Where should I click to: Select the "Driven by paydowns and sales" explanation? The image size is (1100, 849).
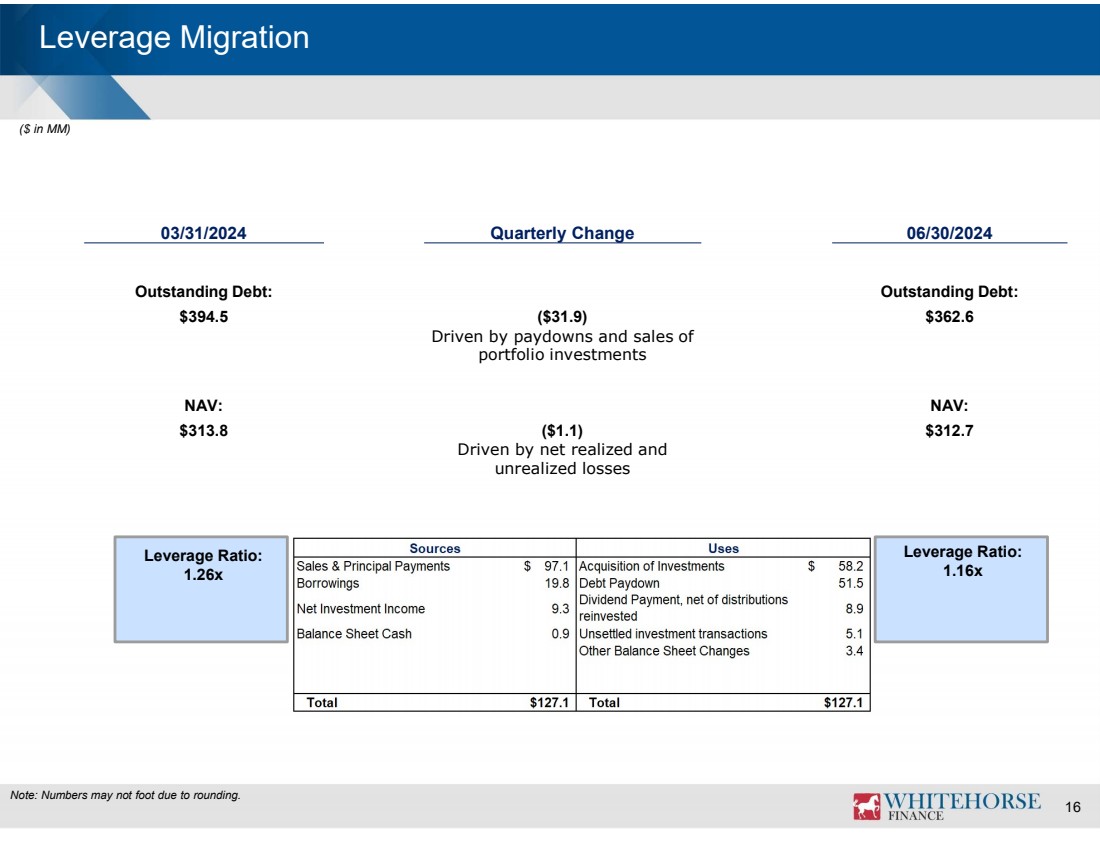pyautogui.click(x=562, y=345)
